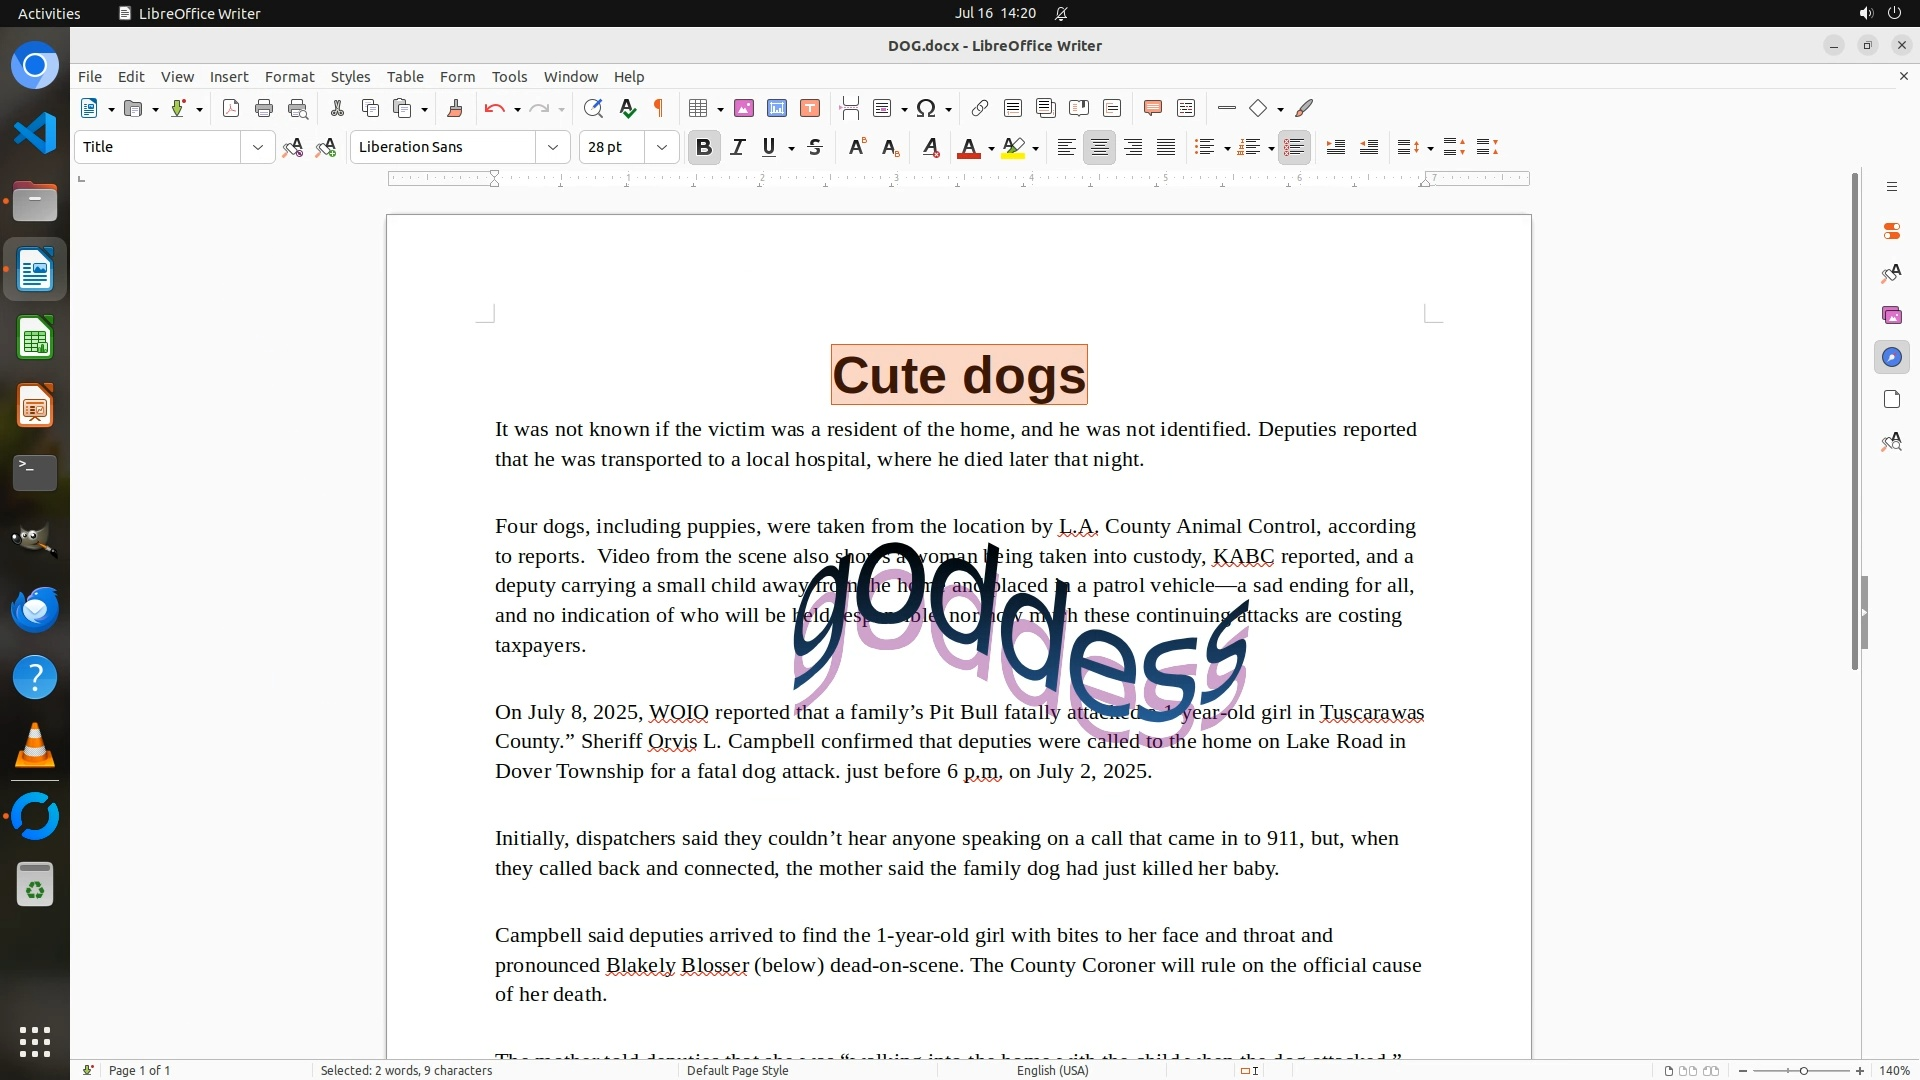
Task: Toggle formatting marks display
Action: click(659, 108)
